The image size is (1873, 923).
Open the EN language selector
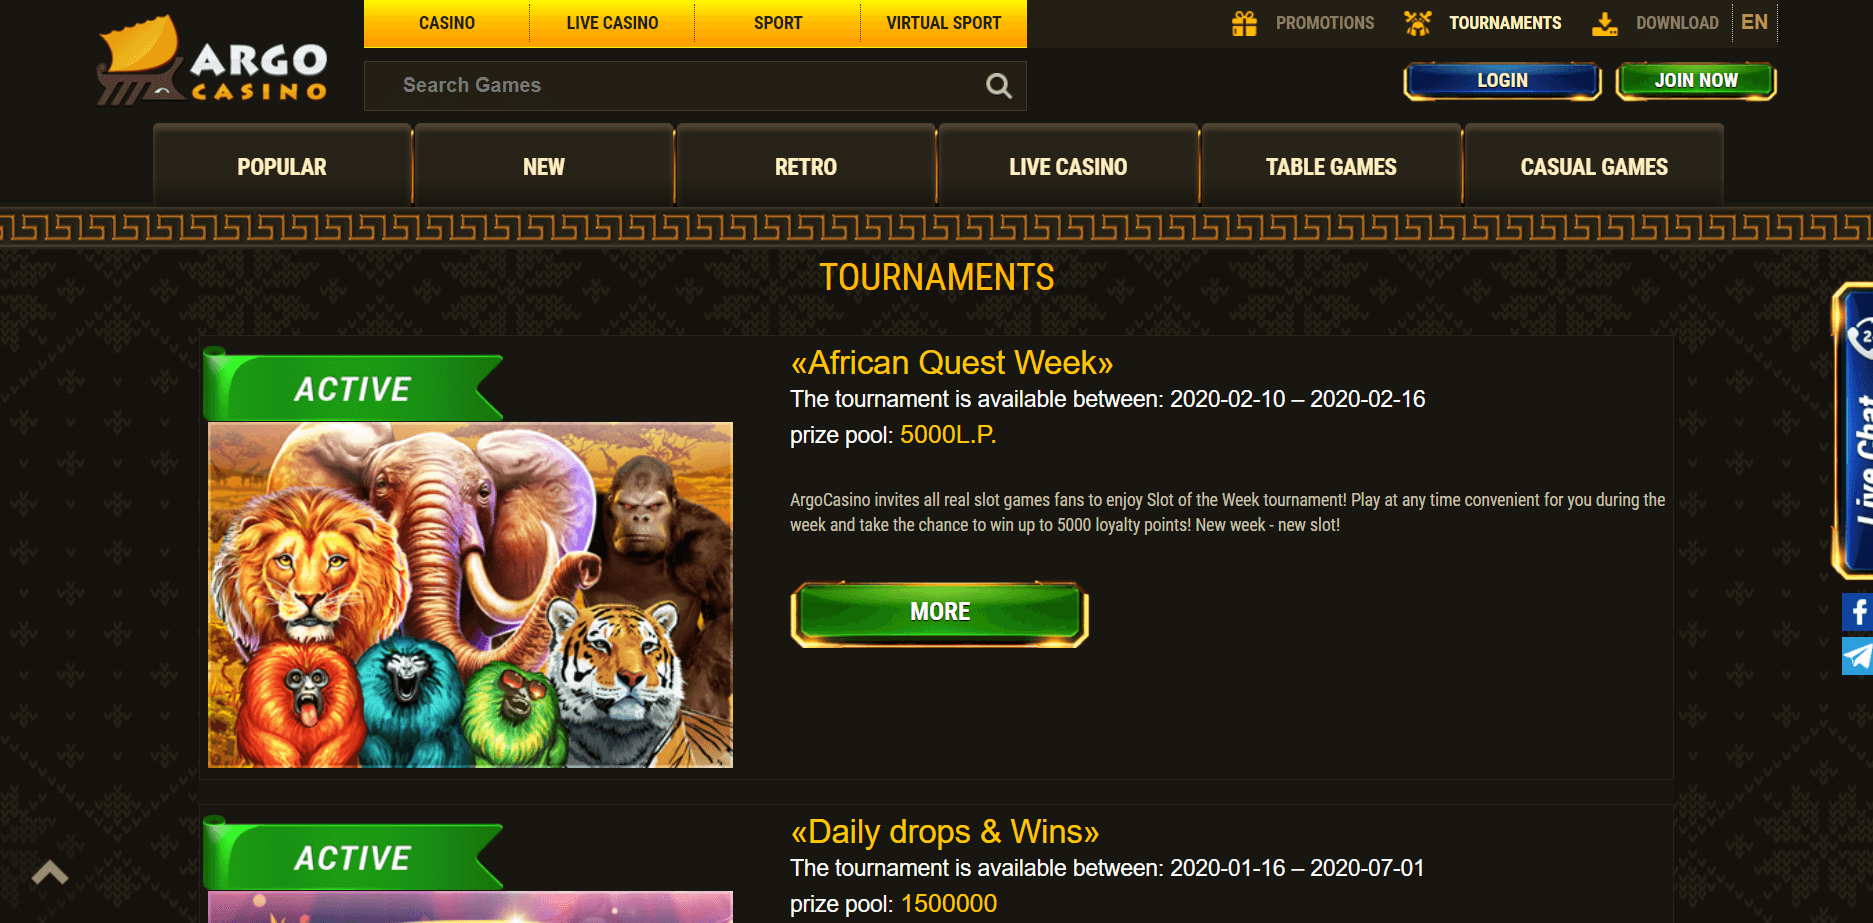pyautogui.click(x=1754, y=22)
